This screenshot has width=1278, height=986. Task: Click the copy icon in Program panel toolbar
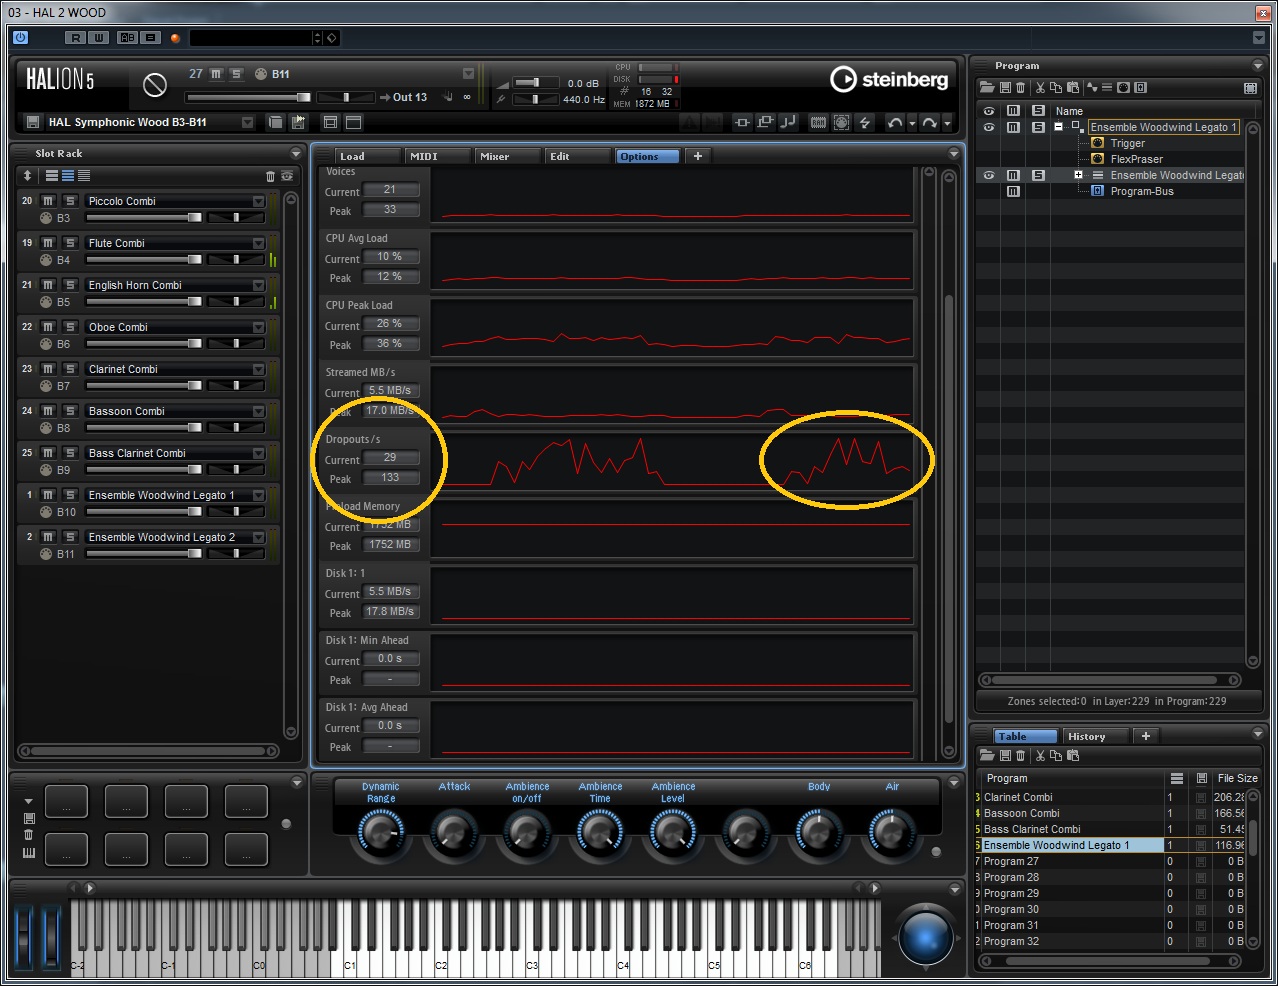1056,88
